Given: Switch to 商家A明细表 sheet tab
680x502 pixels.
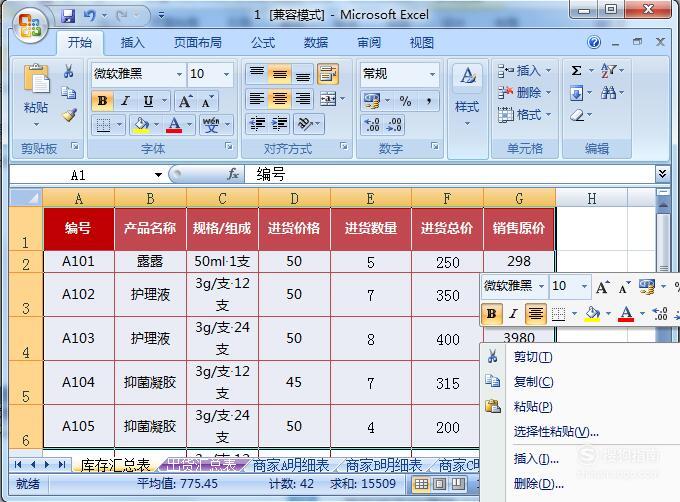Looking at the screenshot, I should click(x=291, y=466).
